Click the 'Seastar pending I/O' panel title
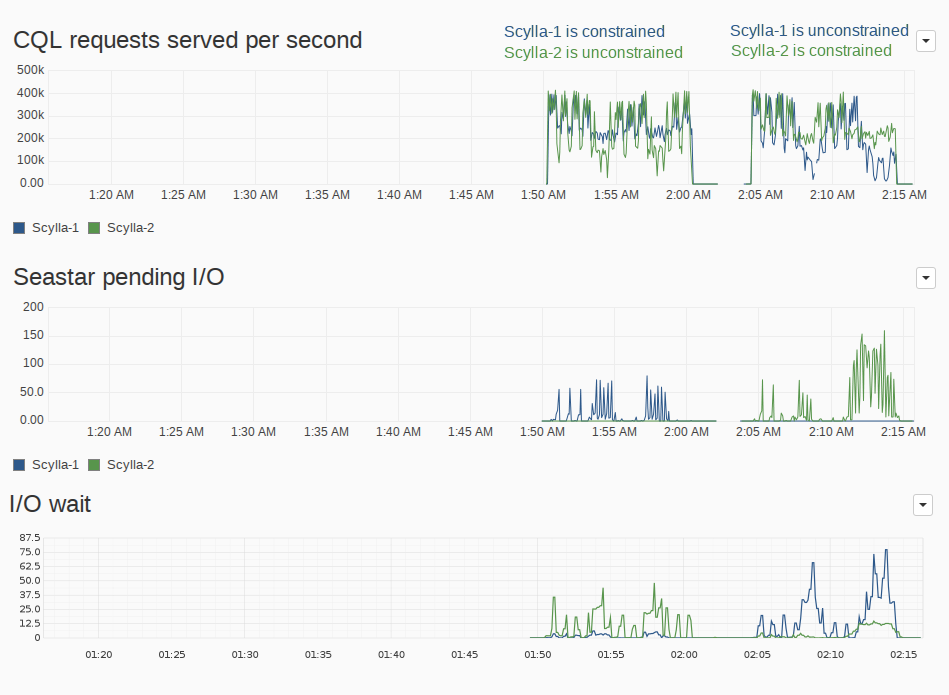The height and width of the screenshot is (695, 949). [x=119, y=277]
